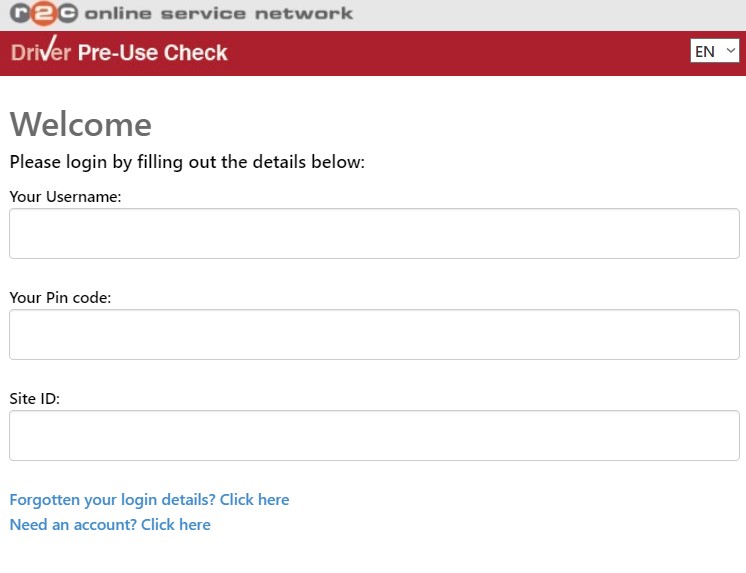Open the EN language dropdown
746x573 pixels.
tap(714, 51)
